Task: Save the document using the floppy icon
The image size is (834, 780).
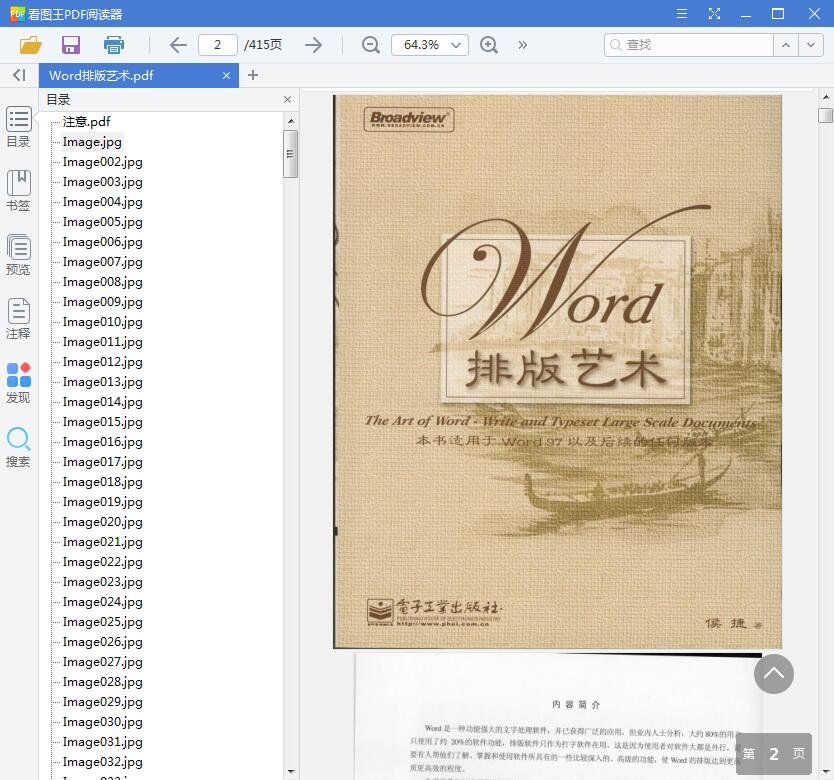Action: pos(71,45)
